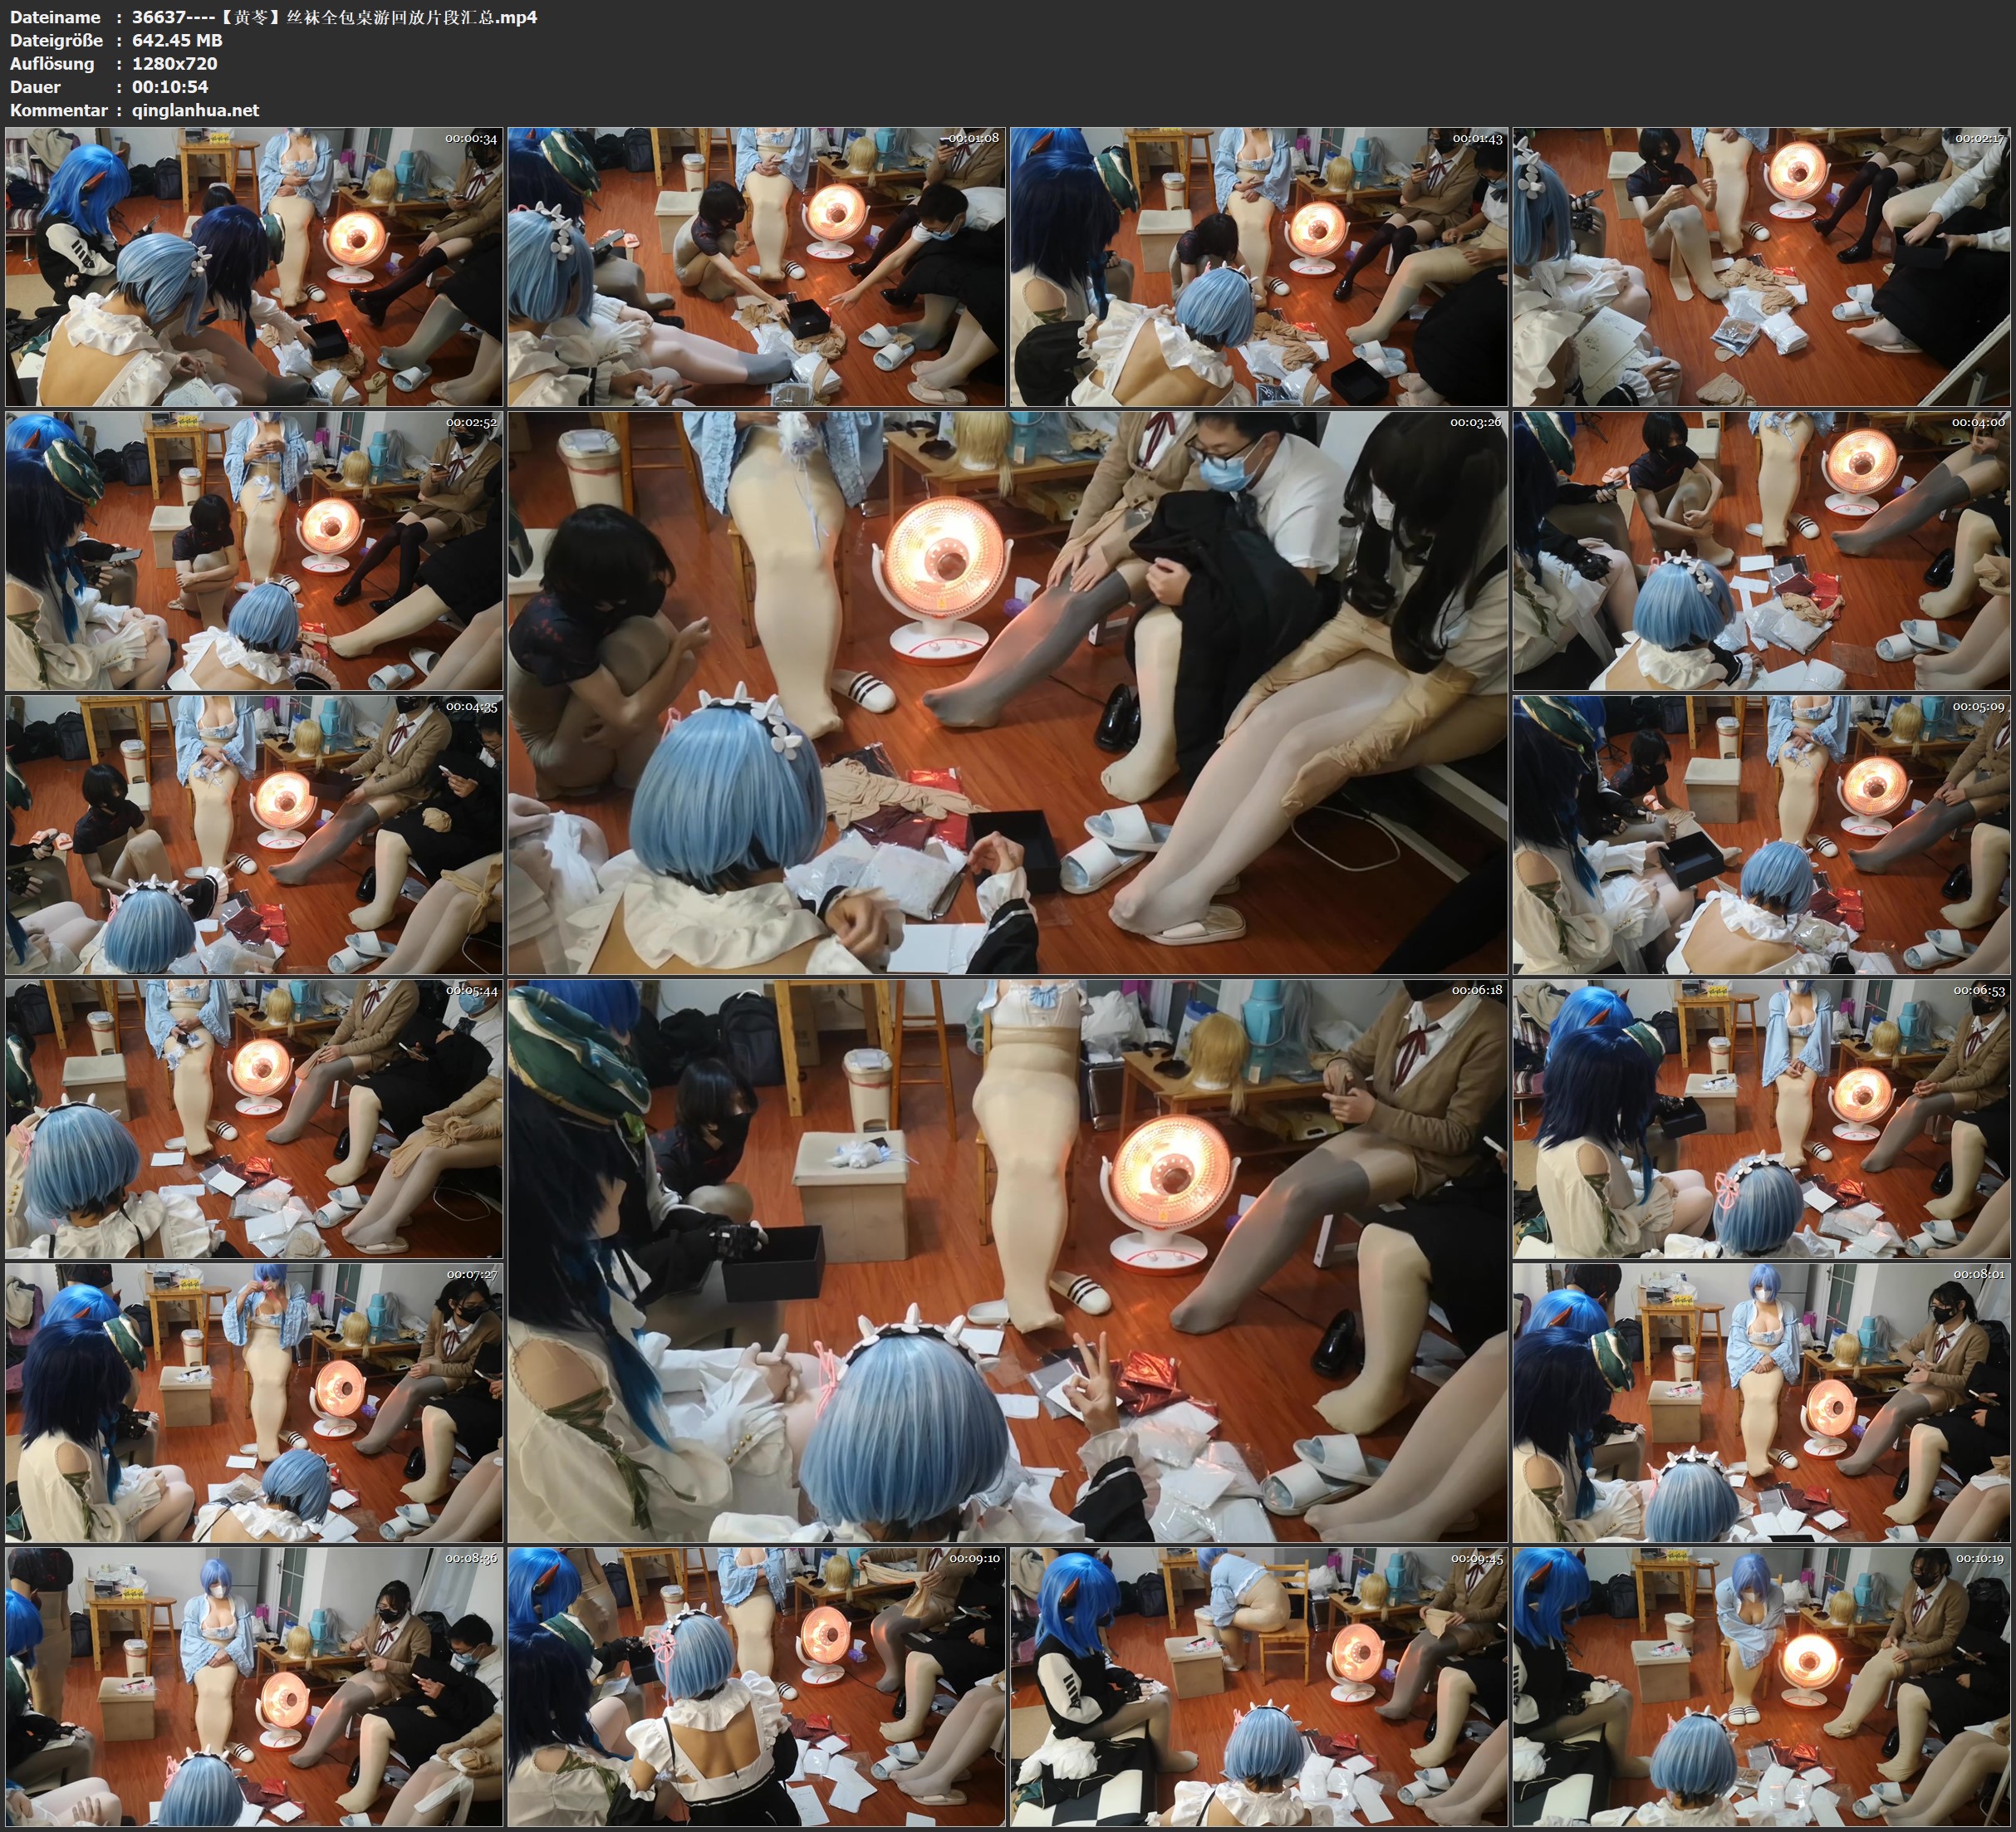Select the thumbnail marked 00:08:01
The image size is (2016, 1832).
pos(1761,1402)
